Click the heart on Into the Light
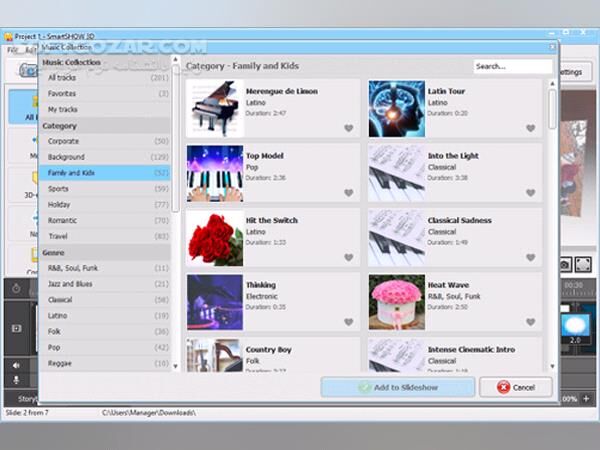 [531, 193]
